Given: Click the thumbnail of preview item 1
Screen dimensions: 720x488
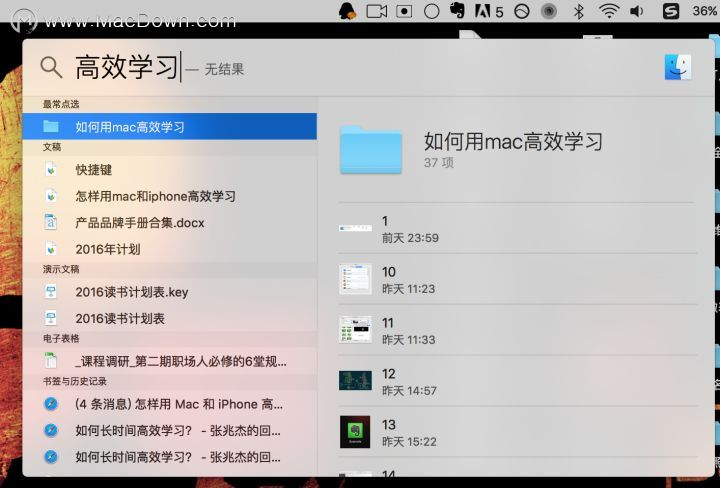Looking at the screenshot, I should click(355, 228).
